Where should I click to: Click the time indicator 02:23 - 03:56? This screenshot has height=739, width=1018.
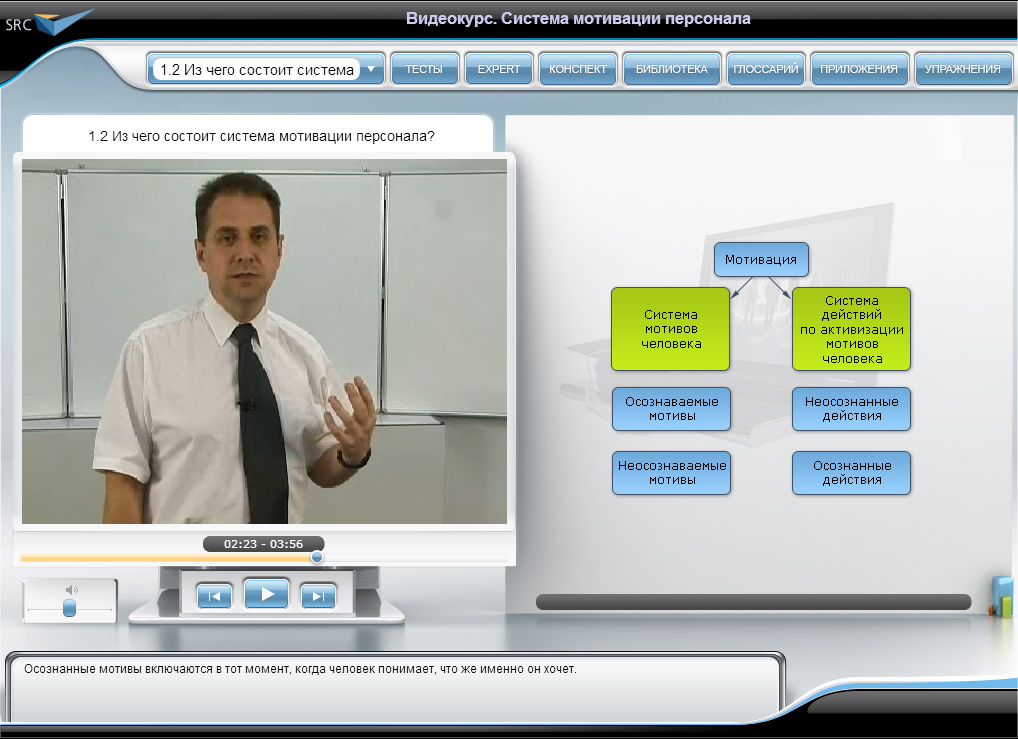click(263, 544)
